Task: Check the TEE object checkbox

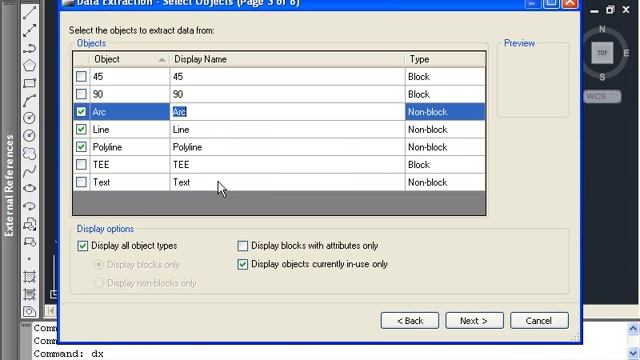Action: coord(81,164)
